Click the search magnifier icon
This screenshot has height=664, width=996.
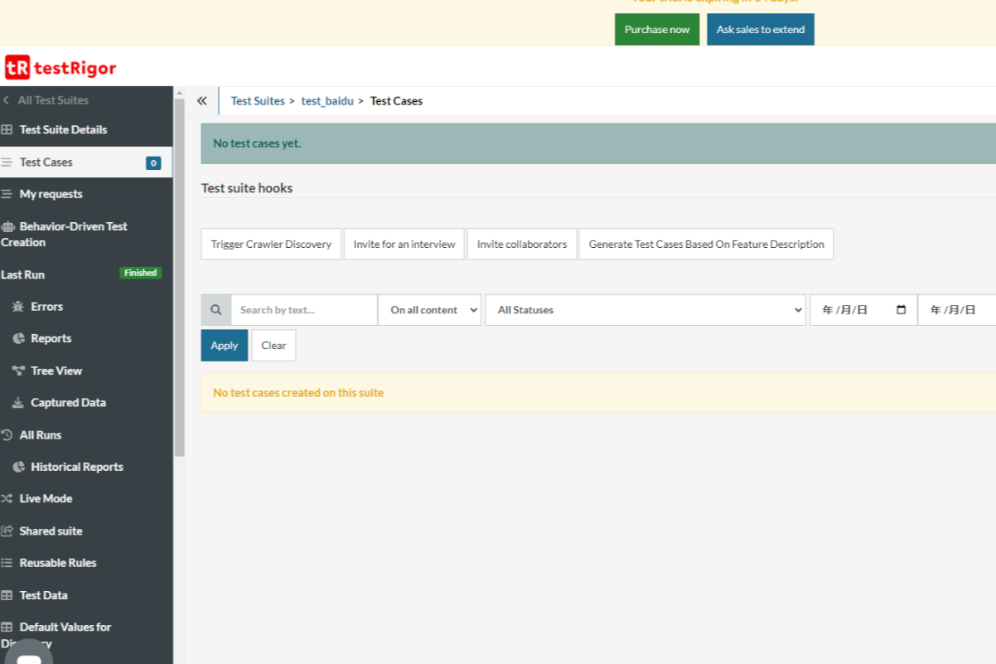tap(216, 310)
